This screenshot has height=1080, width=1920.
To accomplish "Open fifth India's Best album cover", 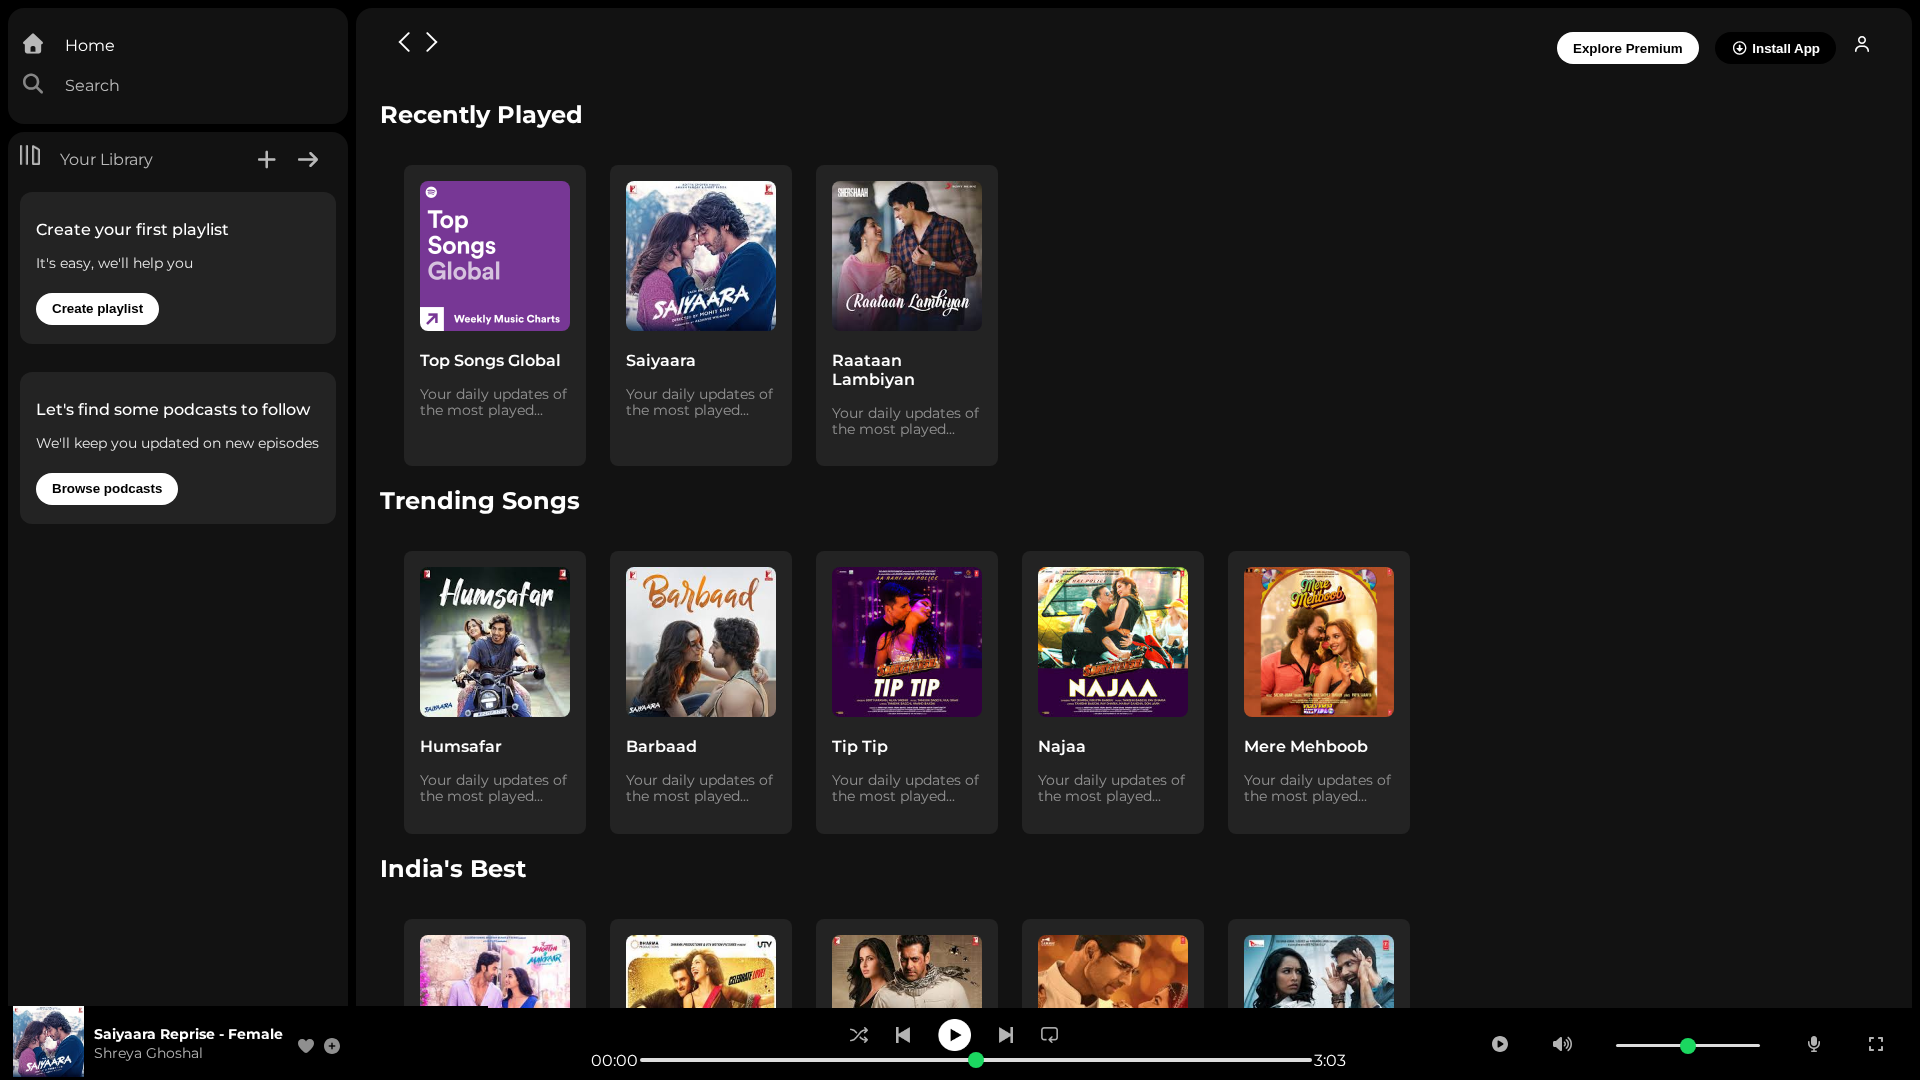I will [1319, 971].
